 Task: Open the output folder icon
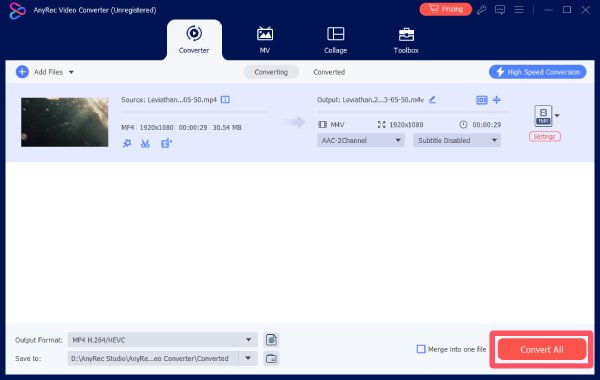click(271, 359)
